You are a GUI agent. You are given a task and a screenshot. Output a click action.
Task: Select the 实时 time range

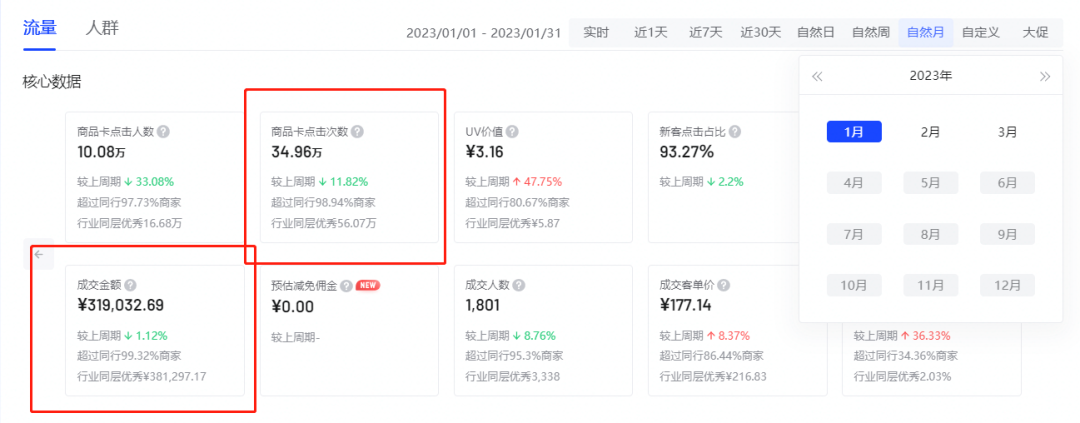(596, 32)
